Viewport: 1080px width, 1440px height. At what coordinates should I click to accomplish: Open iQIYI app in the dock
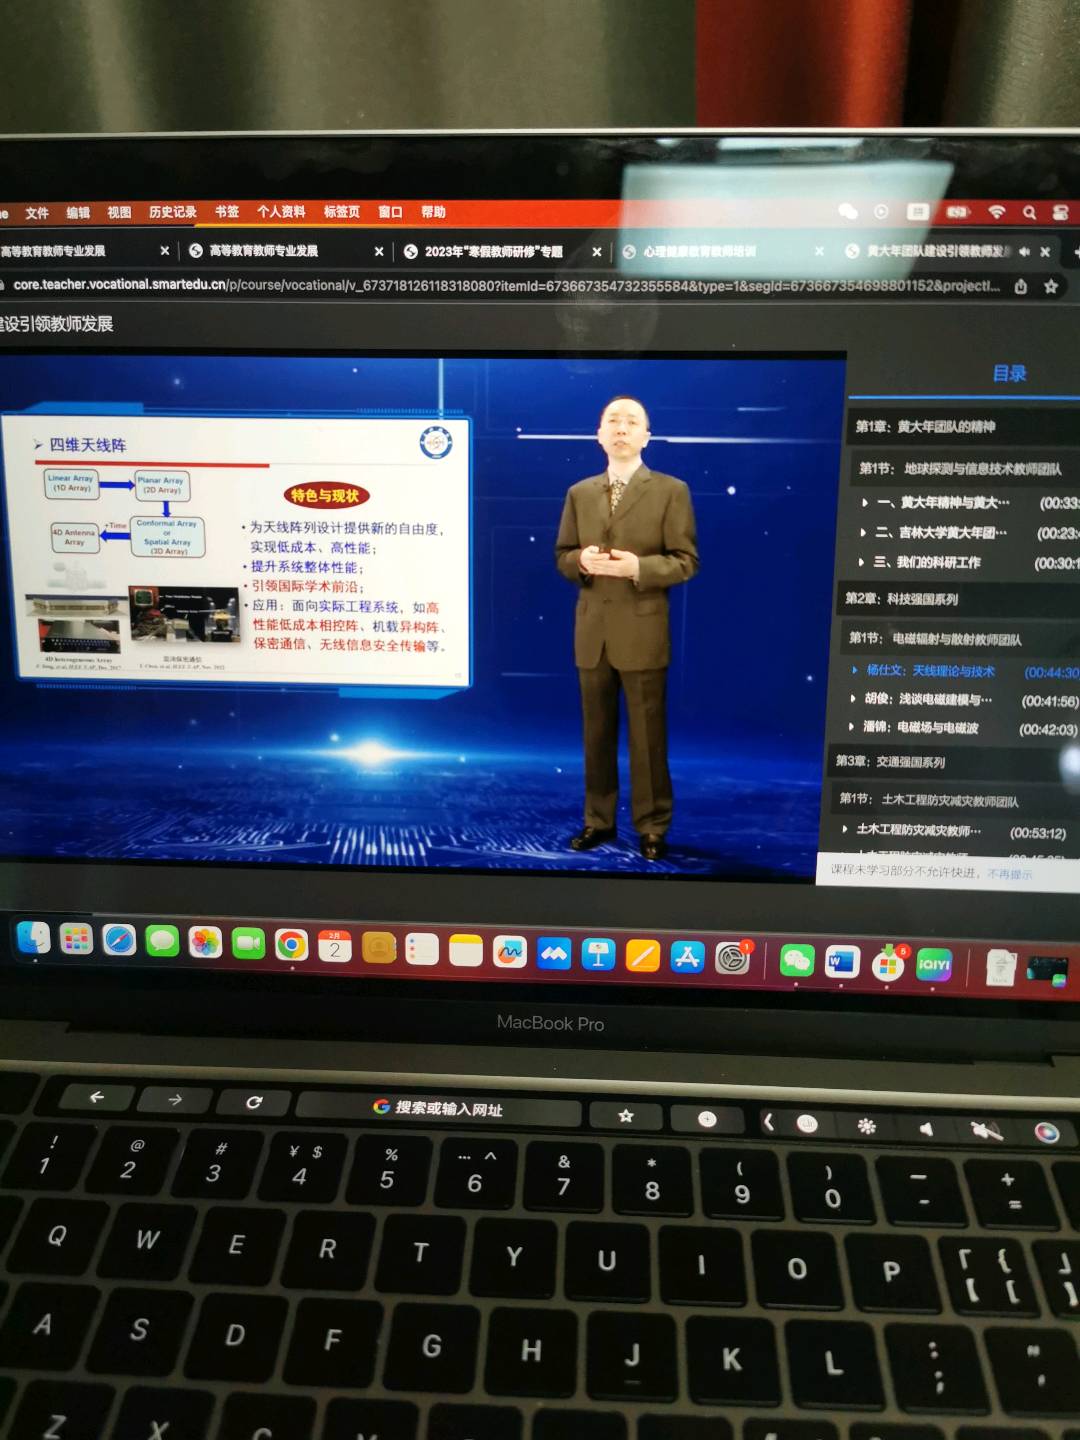click(934, 965)
